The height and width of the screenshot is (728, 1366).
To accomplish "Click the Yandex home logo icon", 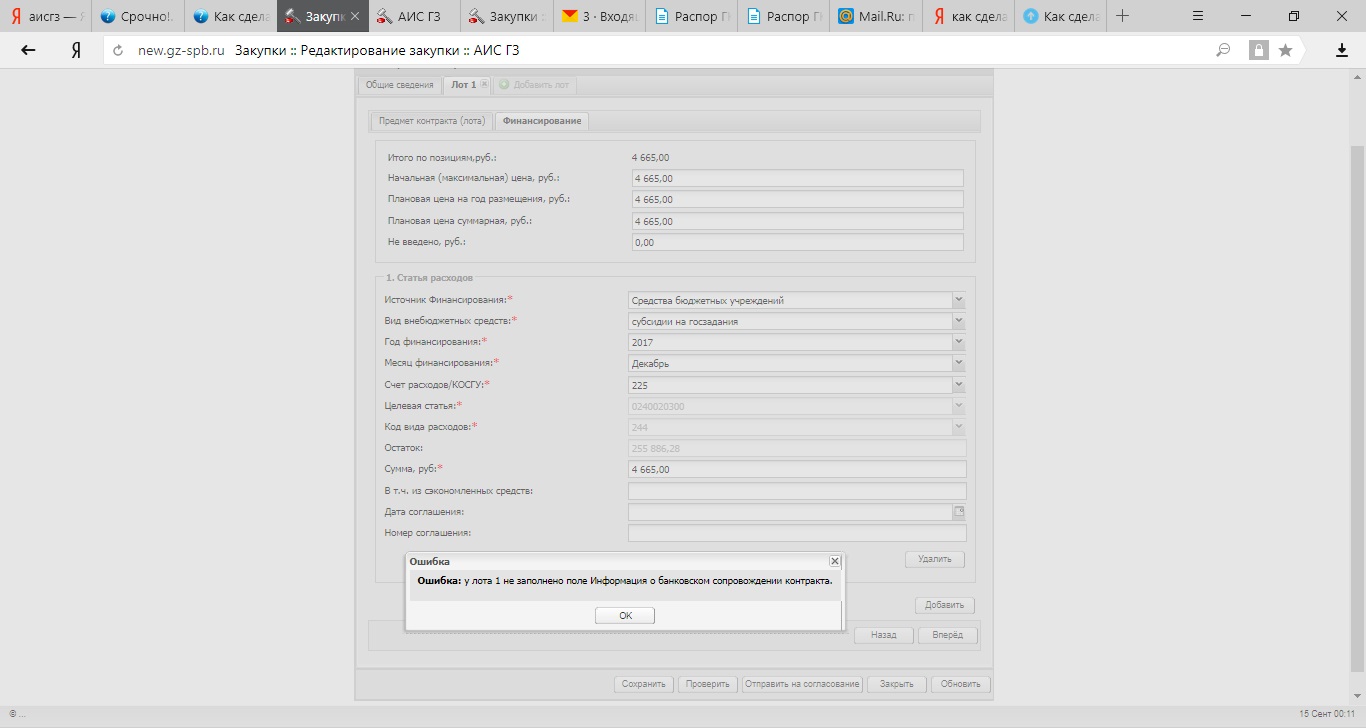I will click(x=75, y=51).
